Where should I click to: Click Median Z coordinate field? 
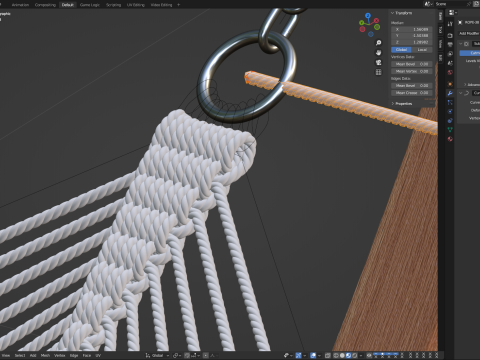(x=412, y=42)
